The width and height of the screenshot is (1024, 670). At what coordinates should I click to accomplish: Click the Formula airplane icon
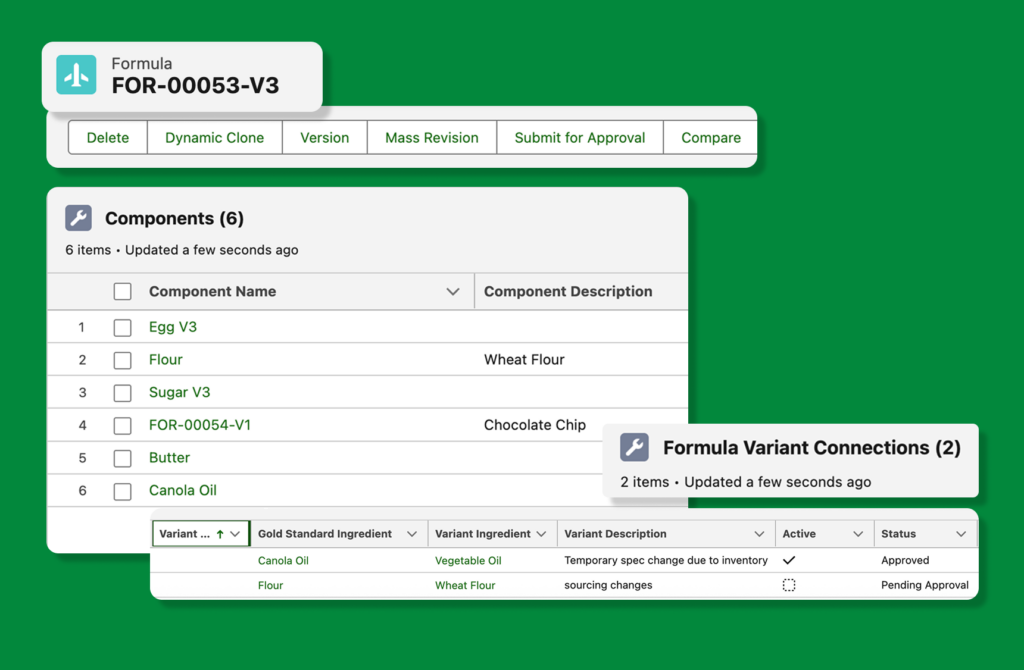point(76,75)
